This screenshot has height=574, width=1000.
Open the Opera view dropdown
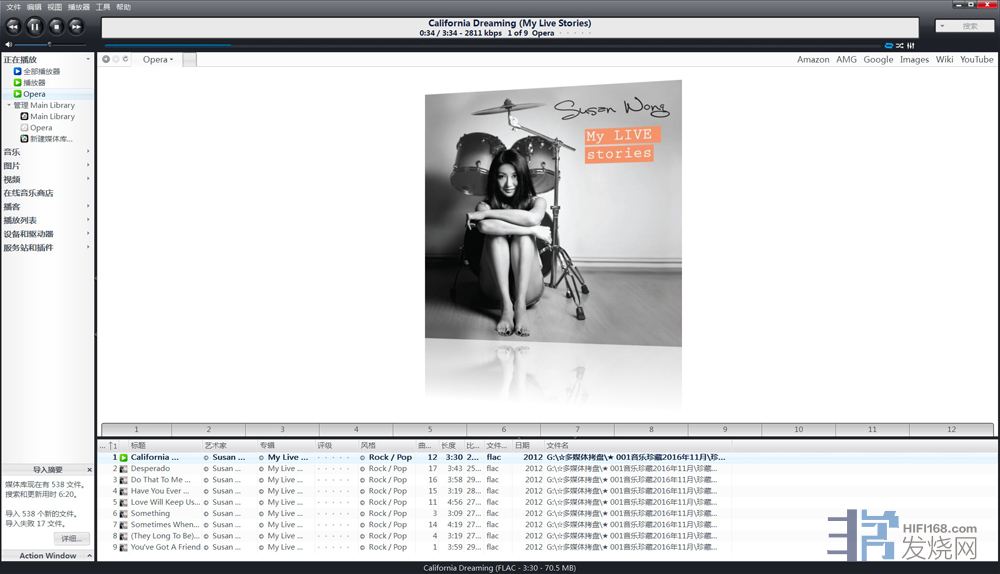[x=157, y=60]
